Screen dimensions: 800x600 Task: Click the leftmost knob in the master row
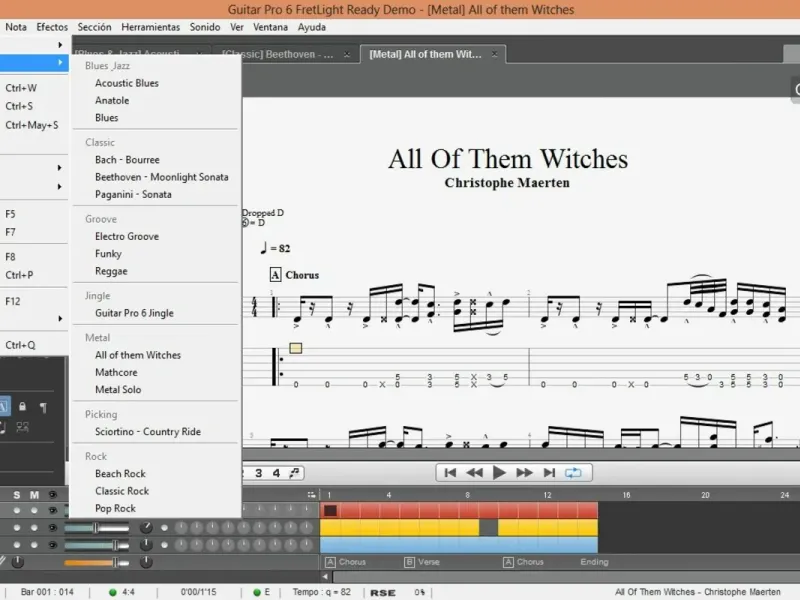point(17,562)
